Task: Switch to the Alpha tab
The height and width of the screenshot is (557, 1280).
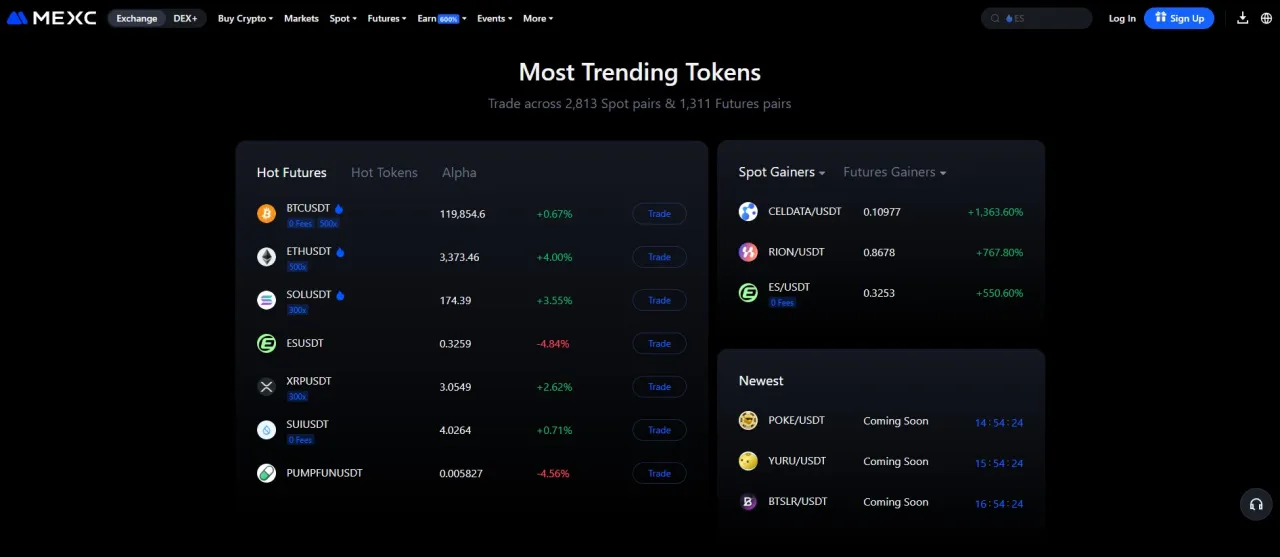Action: pyautogui.click(x=459, y=173)
